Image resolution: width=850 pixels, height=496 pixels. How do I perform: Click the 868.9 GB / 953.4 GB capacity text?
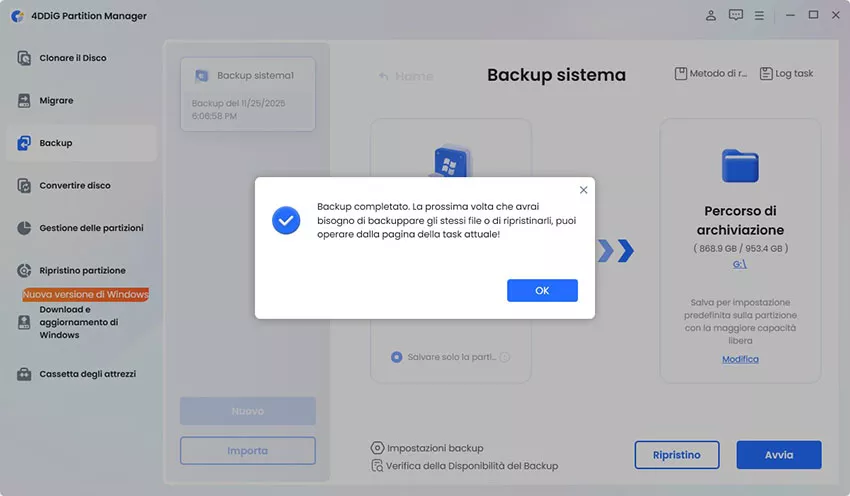(x=740, y=248)
